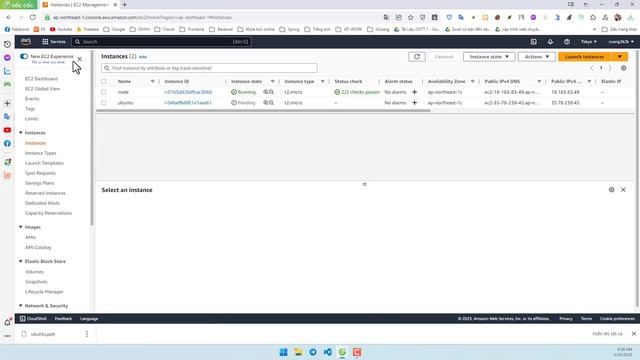Screen dimensions: 640x360
Task: Open table preferences gear icon
Action: [624, 68]
